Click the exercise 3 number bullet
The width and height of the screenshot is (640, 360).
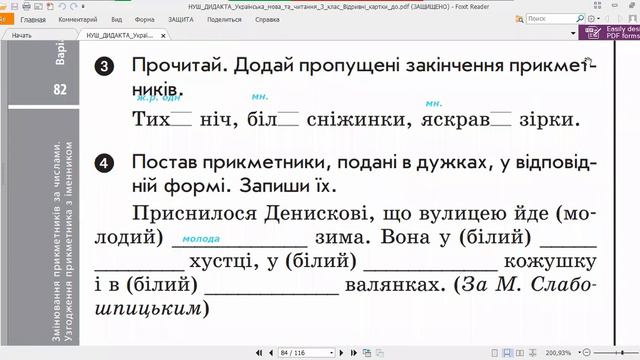tap(104, 66)
